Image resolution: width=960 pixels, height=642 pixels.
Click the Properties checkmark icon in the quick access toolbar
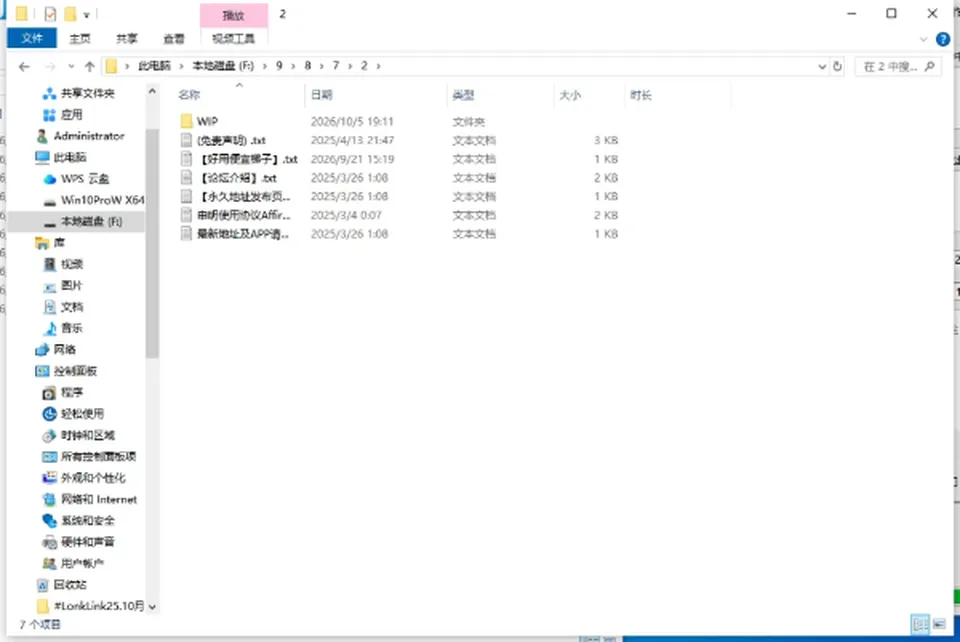(x=50, y=13)
